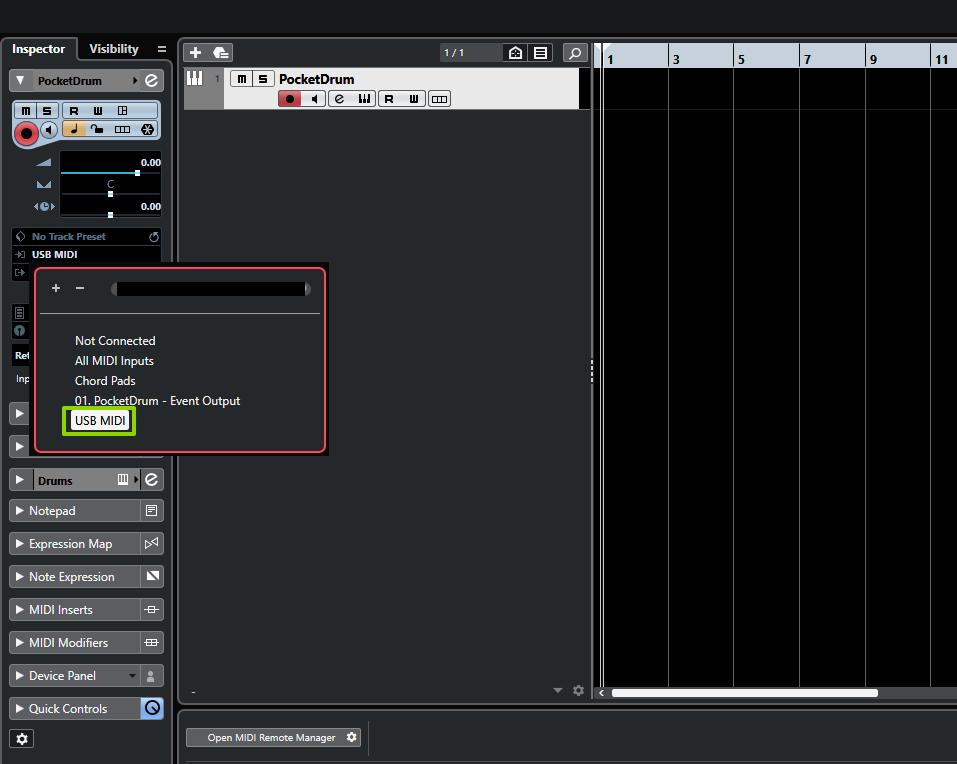This screenshot has width=957, height=764.
Task: Click the Freeze snowflake icon in Inspector
Action: pos(147,129)
